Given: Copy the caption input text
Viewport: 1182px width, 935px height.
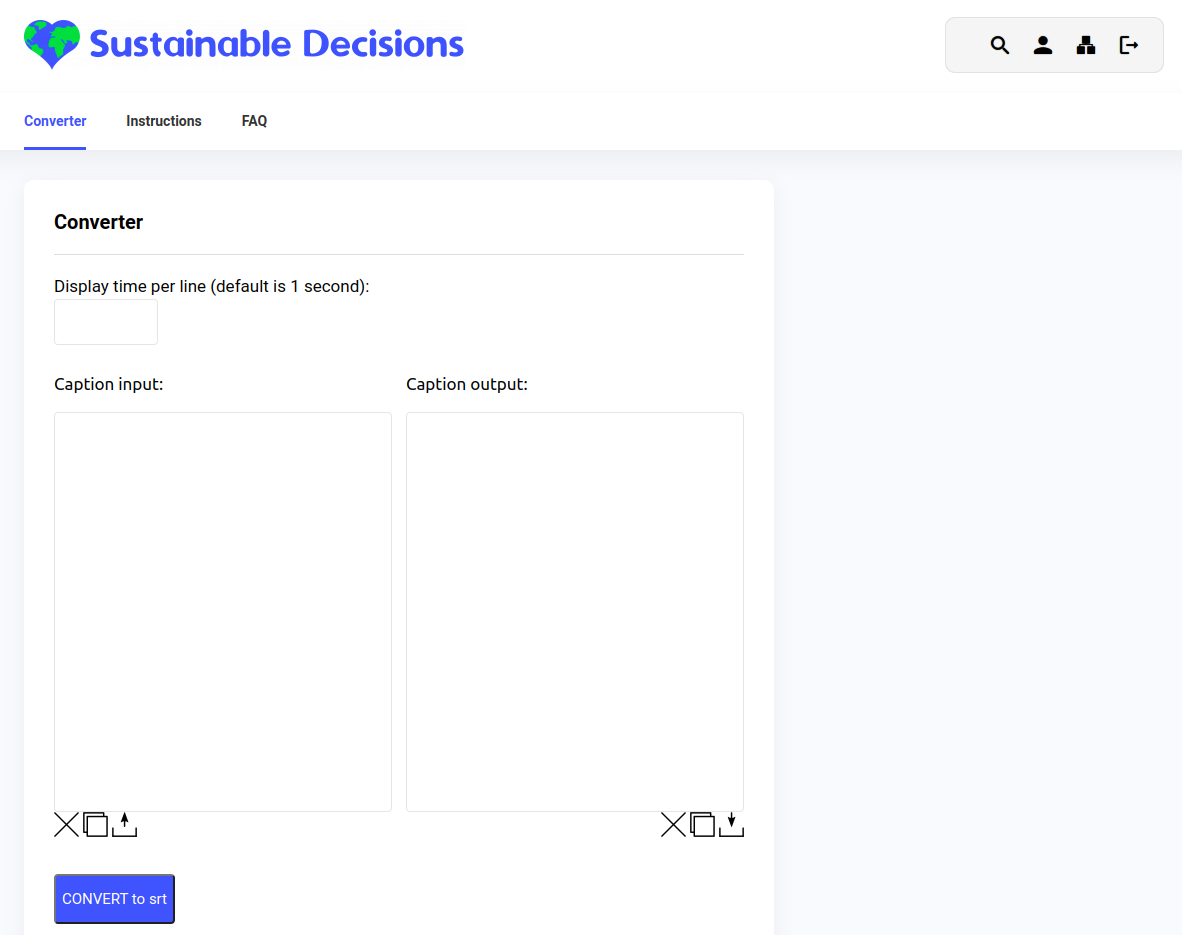Looking at the screenshot, I should click(x=95, y=825).
